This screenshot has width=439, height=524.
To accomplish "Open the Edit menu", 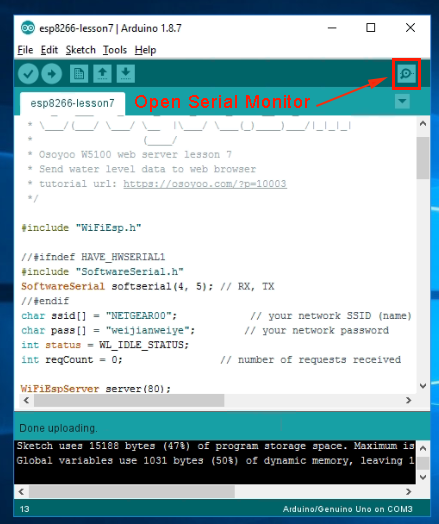I will click(x=49, y=50).
